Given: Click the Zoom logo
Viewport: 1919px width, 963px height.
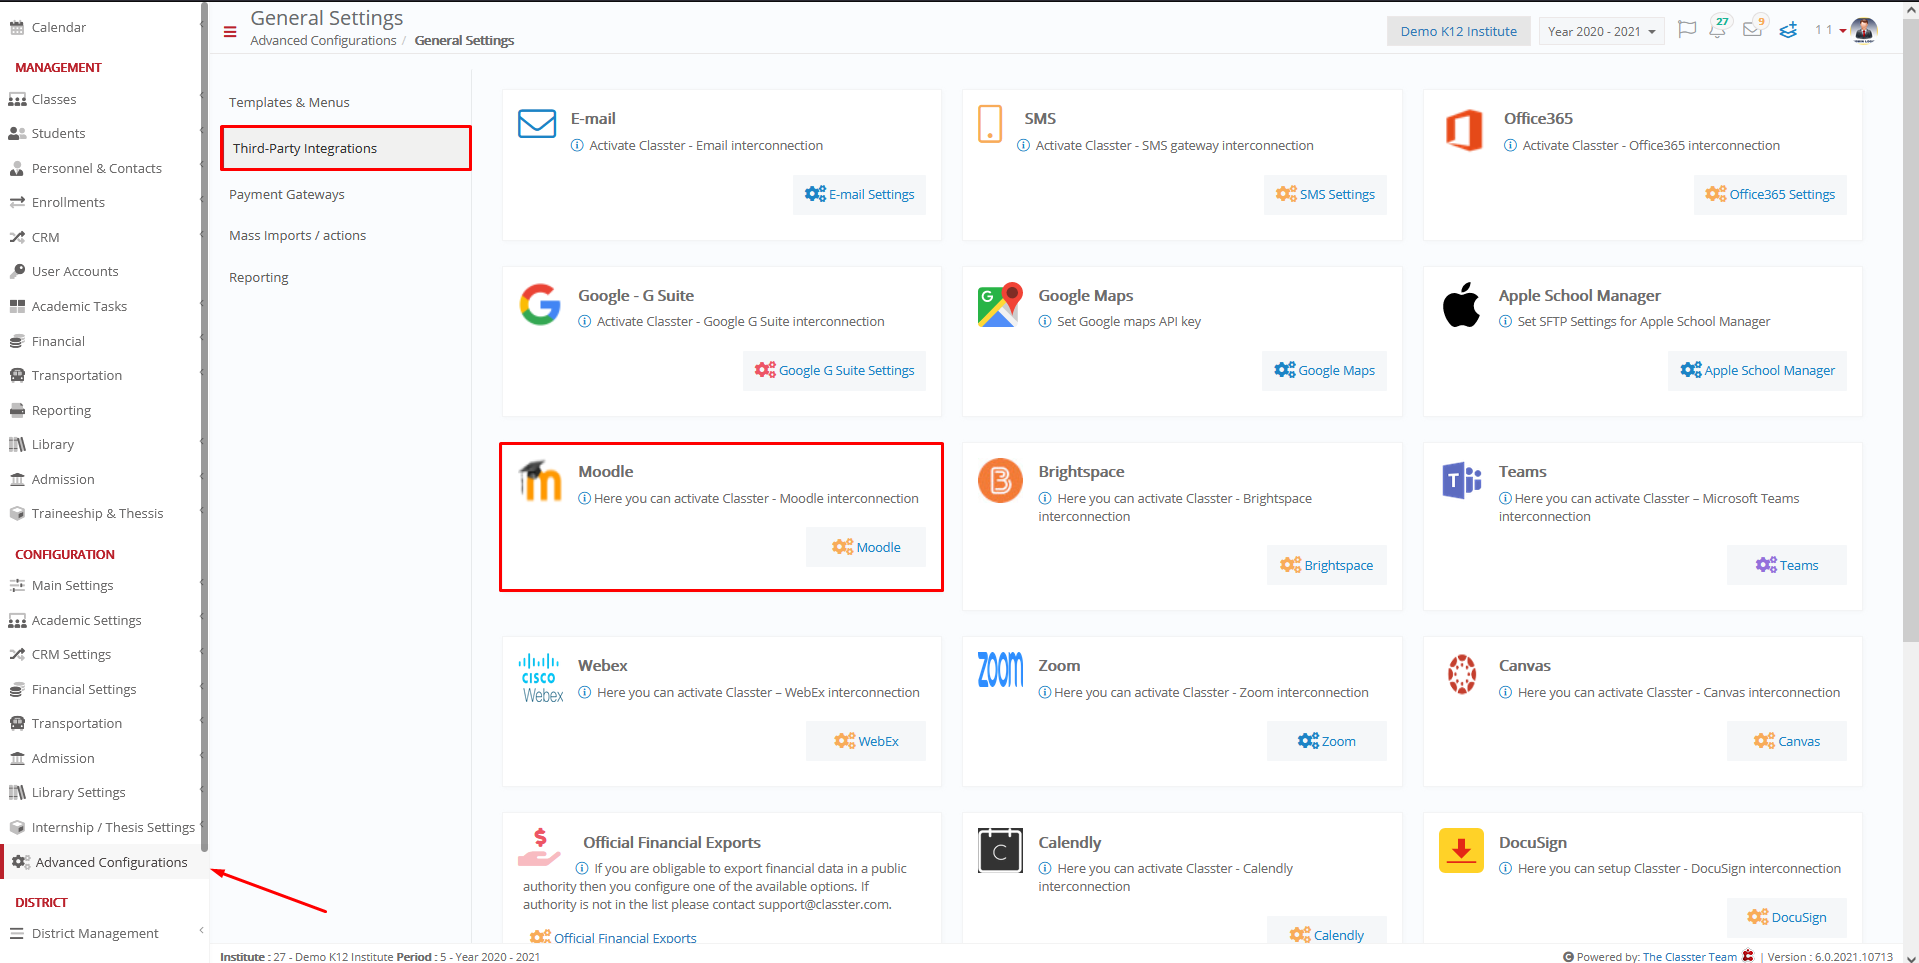Looking at the screenshot, I should click(x=1000, y=669).
